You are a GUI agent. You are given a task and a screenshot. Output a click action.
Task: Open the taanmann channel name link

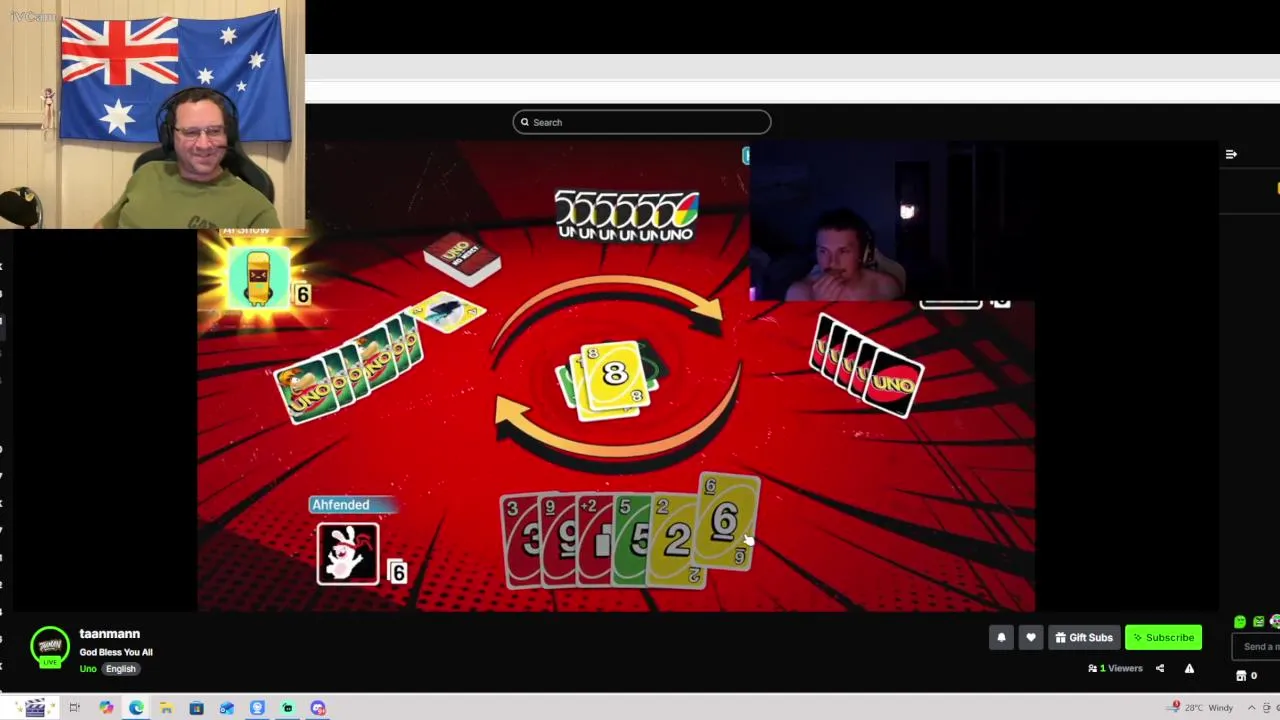(110, 634)
